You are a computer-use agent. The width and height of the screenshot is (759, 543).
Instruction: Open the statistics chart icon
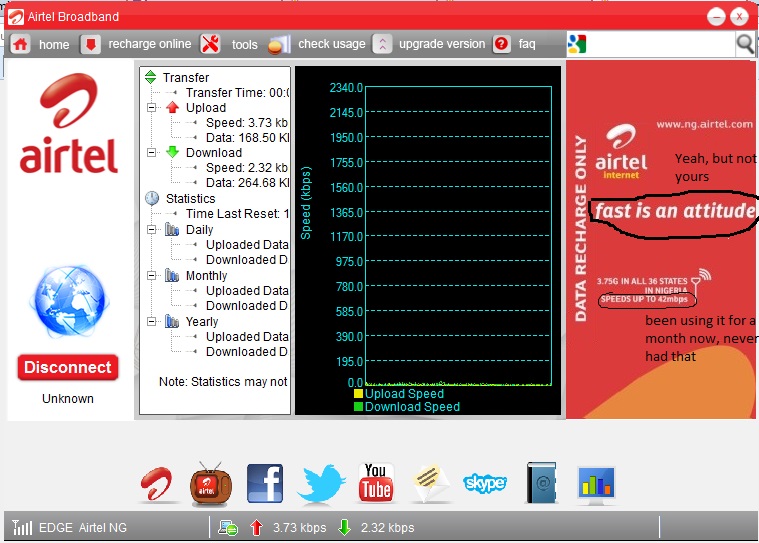coord(596,484)
